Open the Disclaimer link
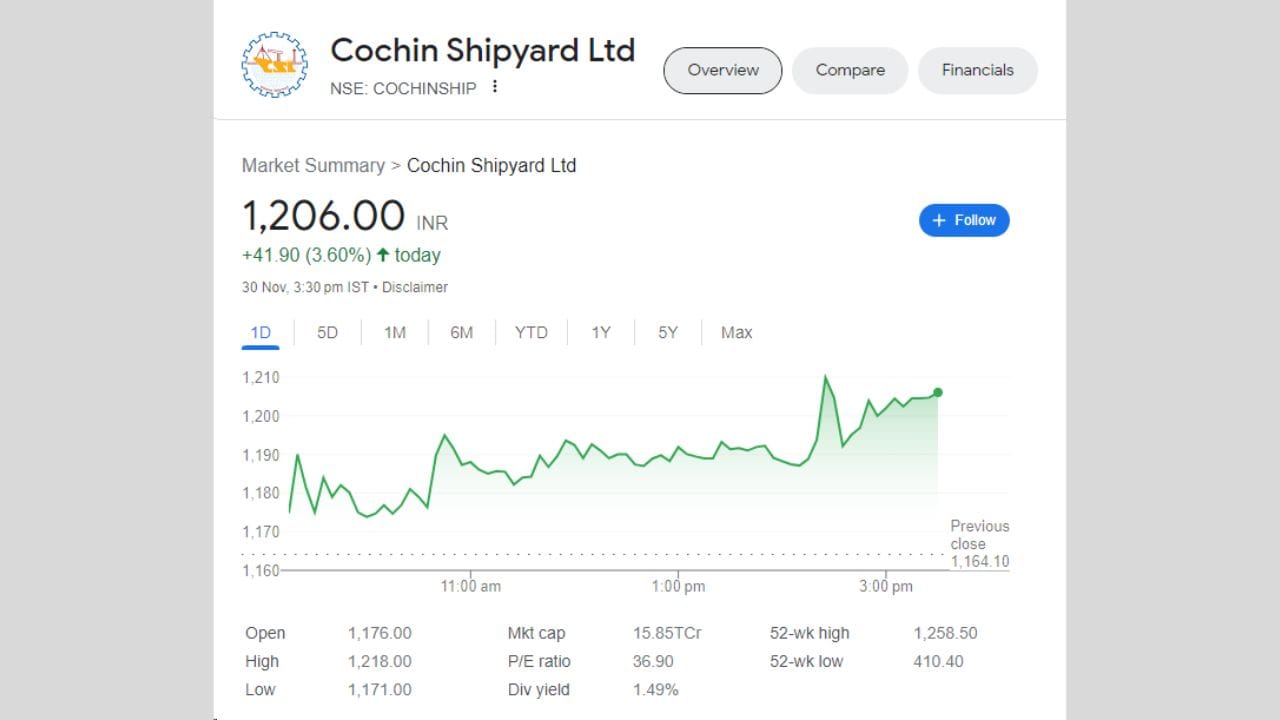 415,287
